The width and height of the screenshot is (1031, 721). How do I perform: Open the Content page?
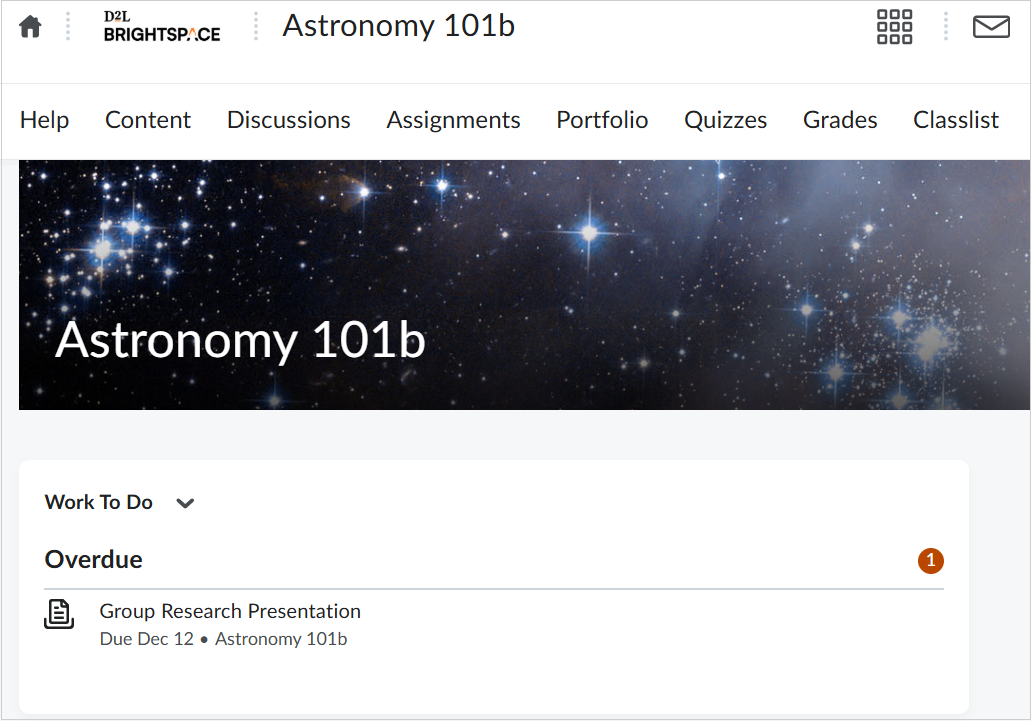(x=147, y=119)
